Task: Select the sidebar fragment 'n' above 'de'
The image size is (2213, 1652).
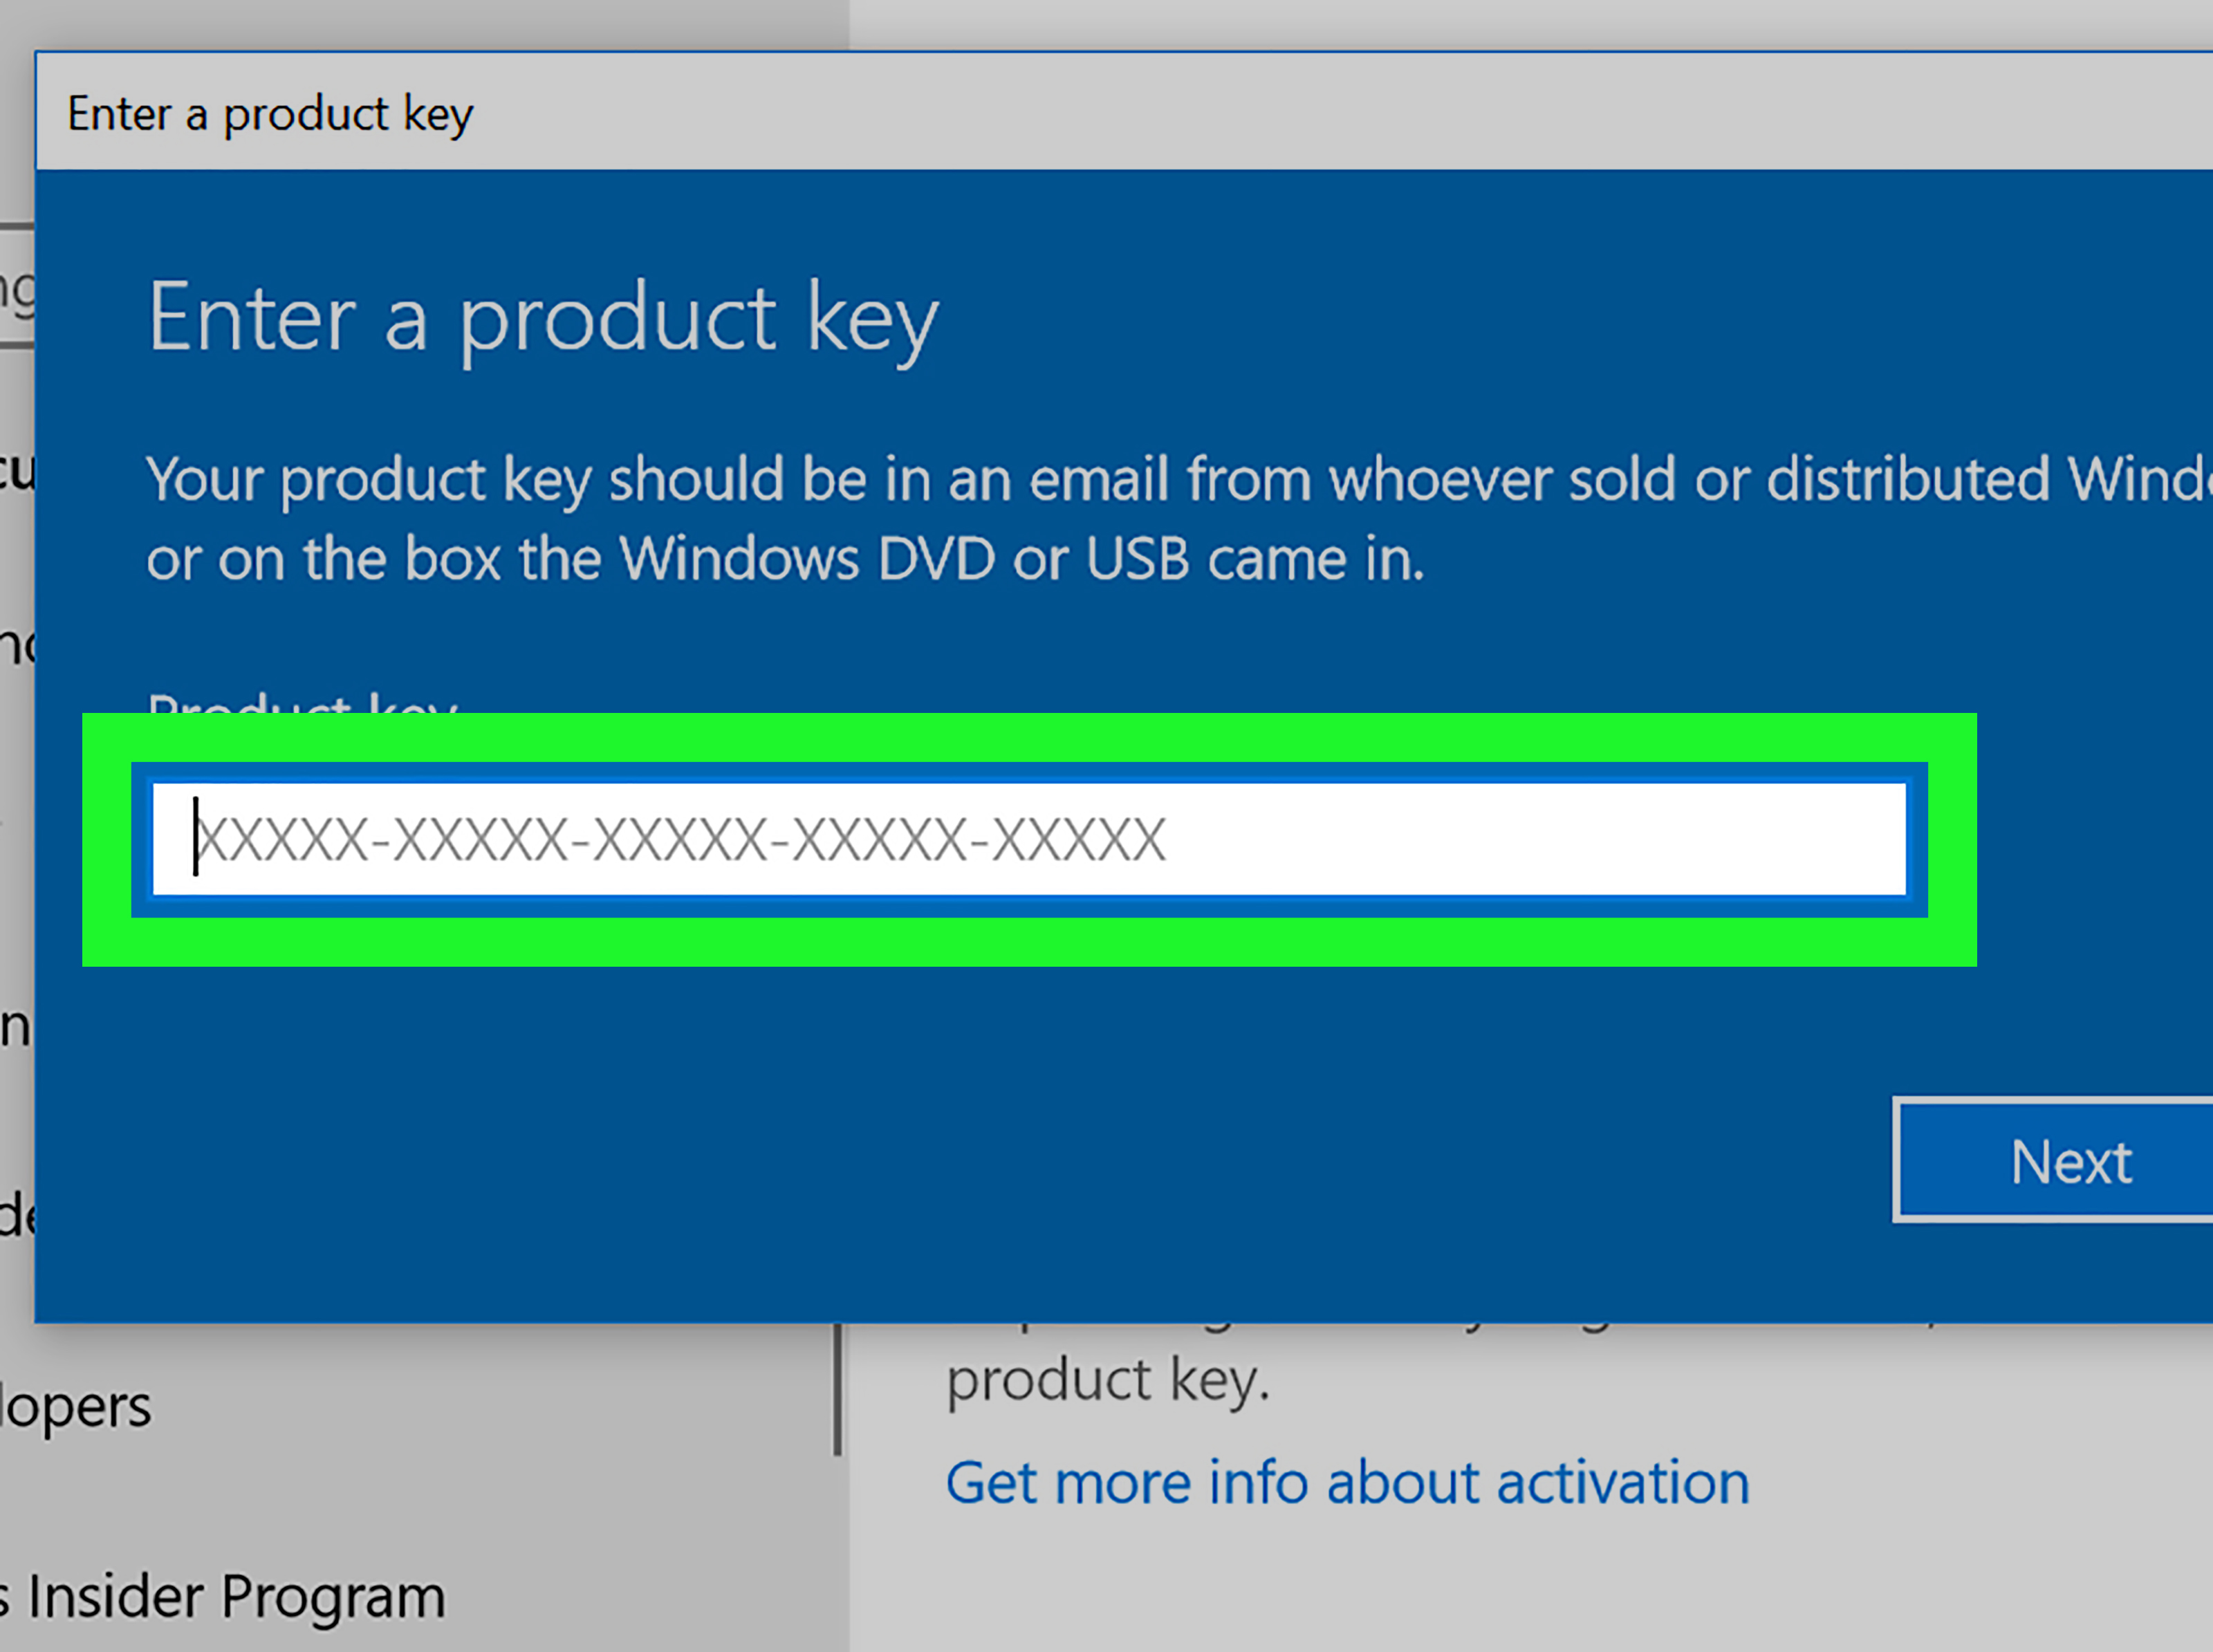Action: point(15,1026)
